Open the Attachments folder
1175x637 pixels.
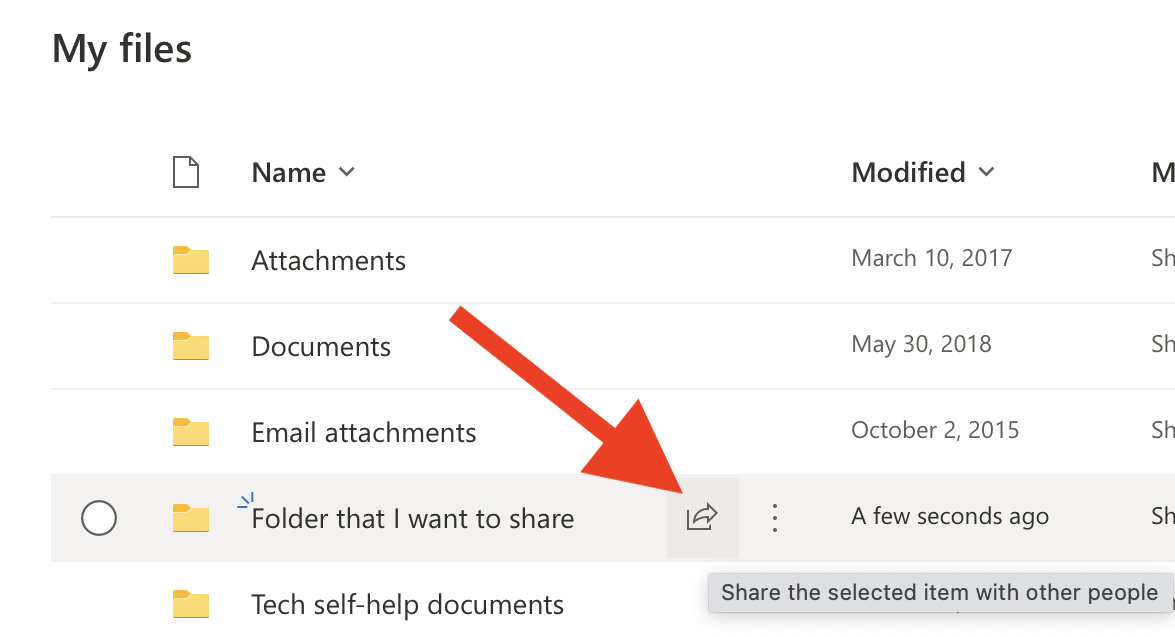pos(328,261)
